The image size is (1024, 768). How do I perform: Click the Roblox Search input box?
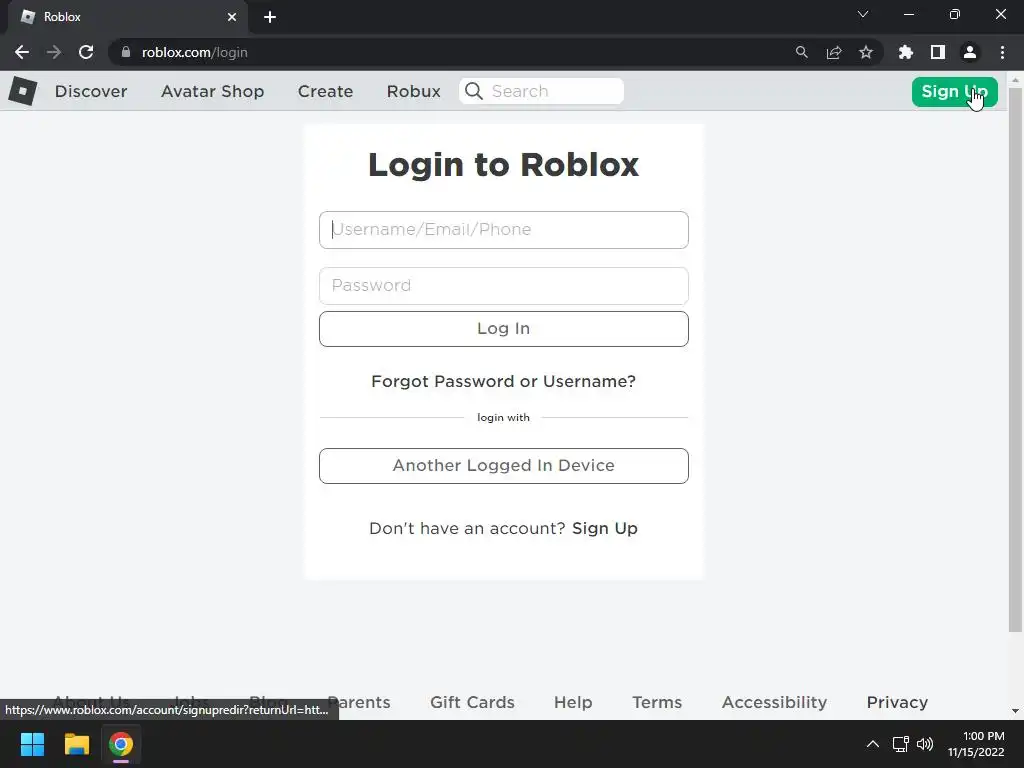pyautogui.click(x=542, y=91)
